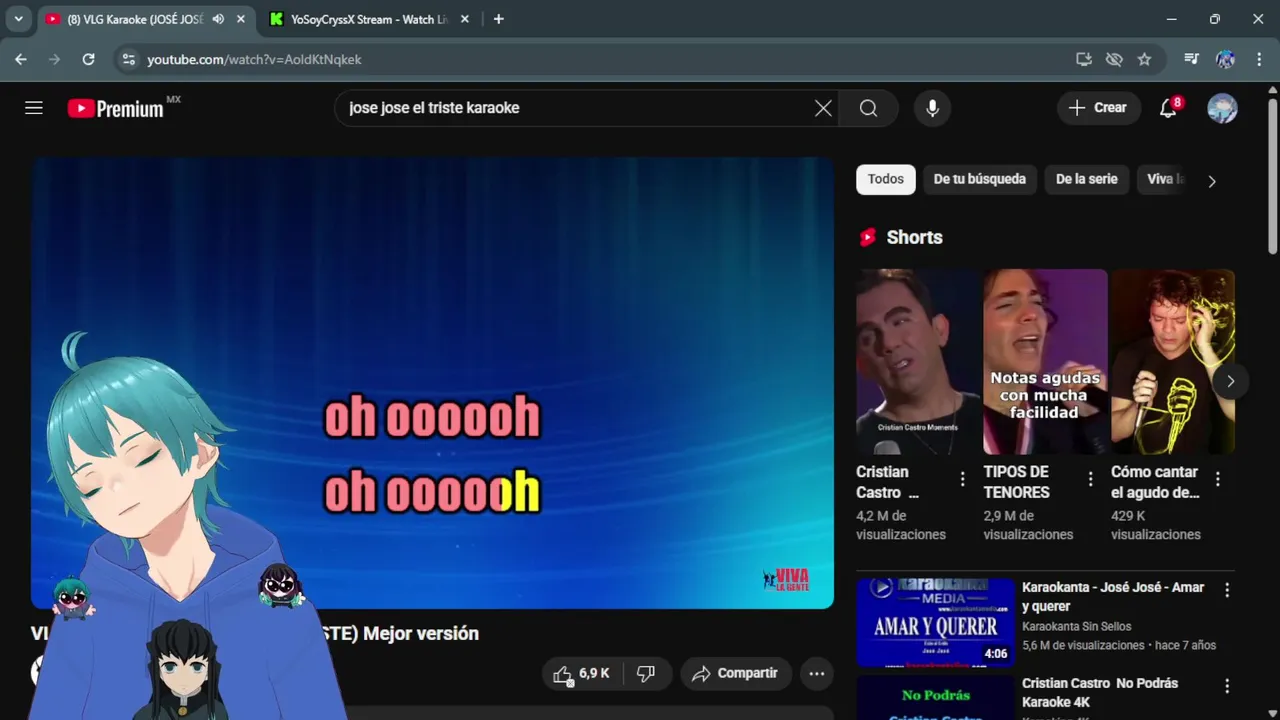The height and width of the screenshot is (720, 1280).
Task: Close the YoSoyCryssX Stream tab
Action: pos(465,19)
